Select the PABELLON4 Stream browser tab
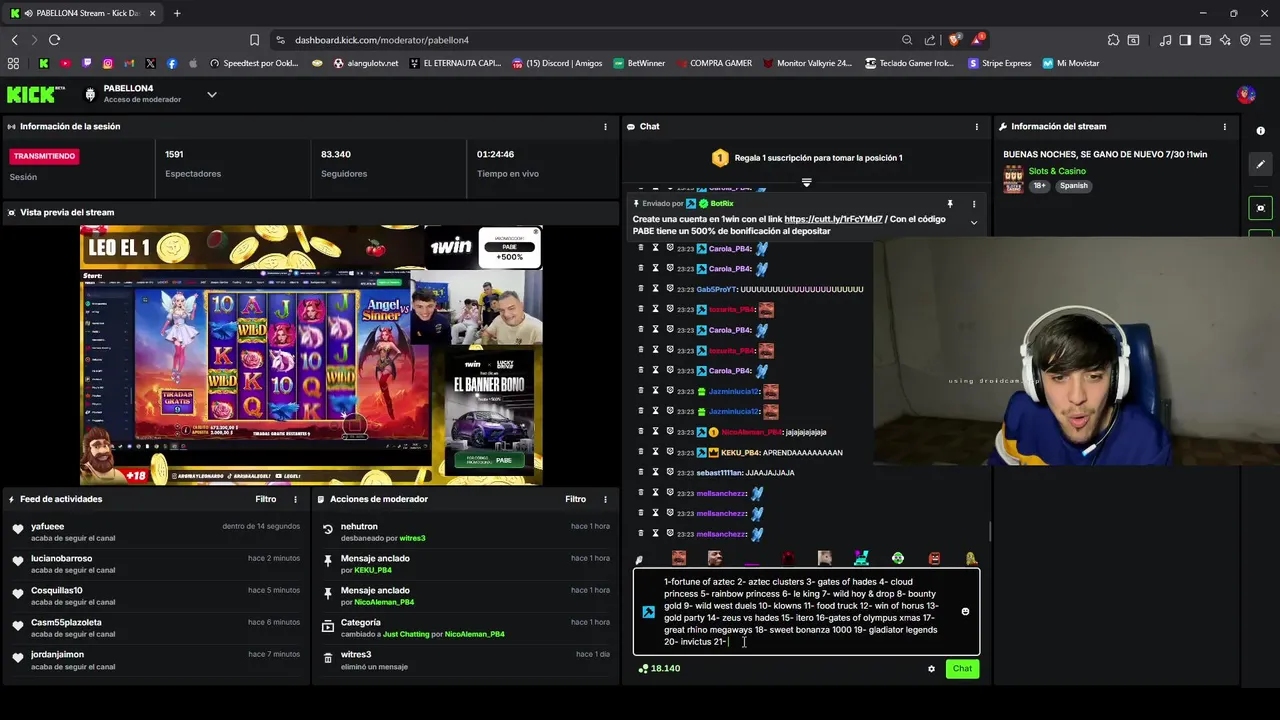The image size is (1280, 720). [x=83, y=13]
